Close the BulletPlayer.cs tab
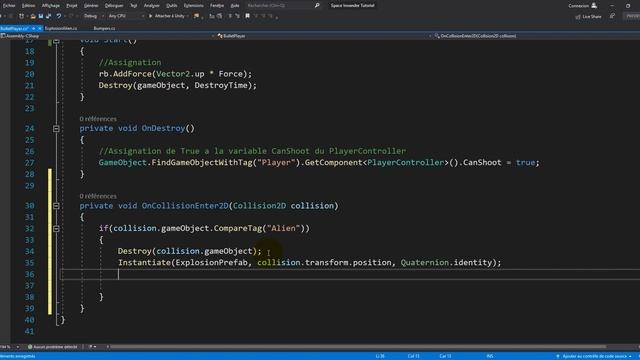 click(x=40, y=29)
